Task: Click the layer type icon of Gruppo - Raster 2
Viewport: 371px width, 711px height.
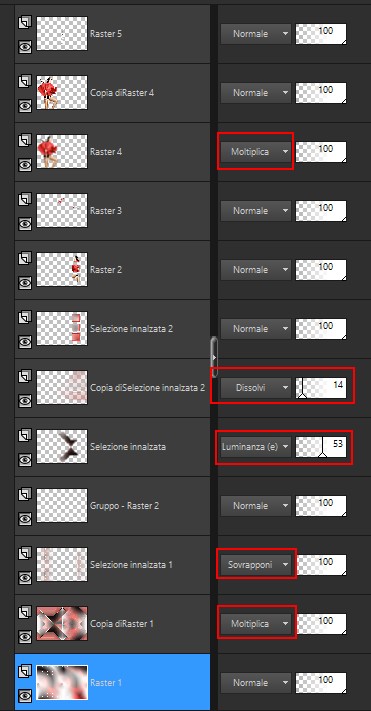Action: (25, 494)
